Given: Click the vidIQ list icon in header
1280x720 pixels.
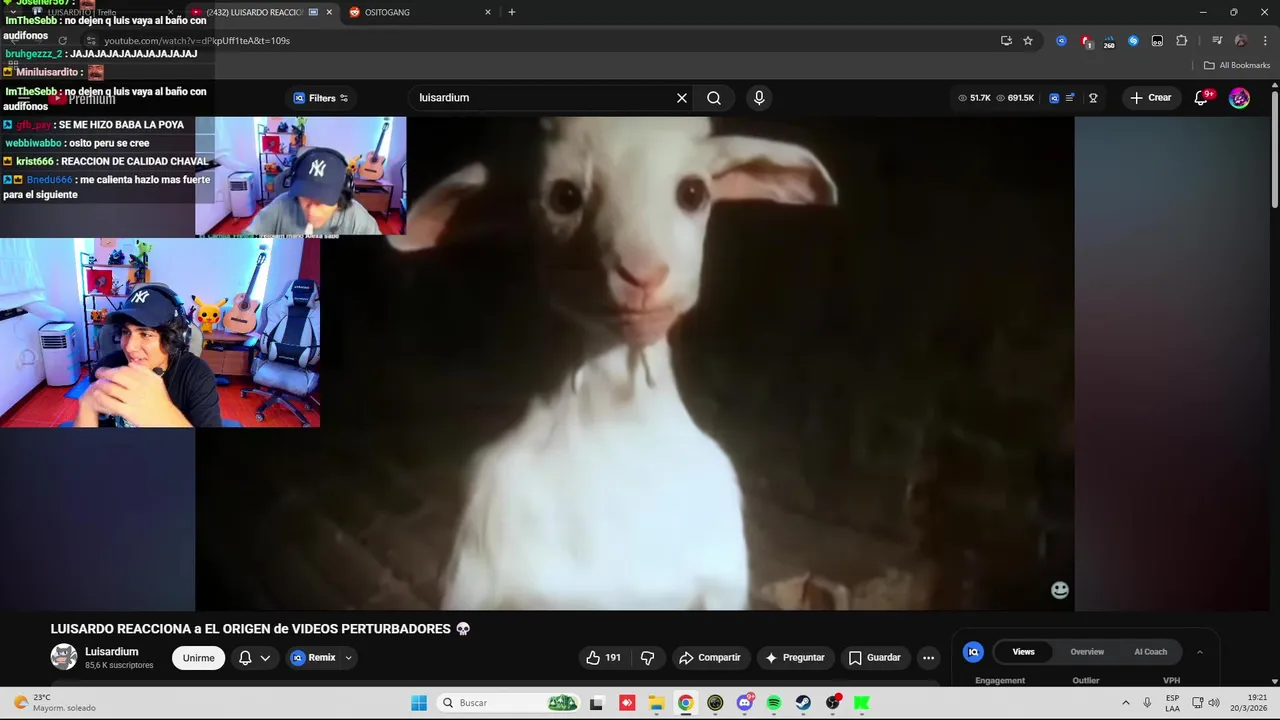Looking at the screenshot, I should click(1070, 98).
